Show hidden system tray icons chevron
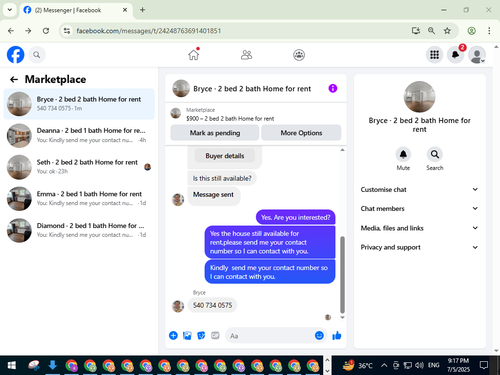Image resolution: width=500 pixels, height=375 pixels. click(384, 365)
